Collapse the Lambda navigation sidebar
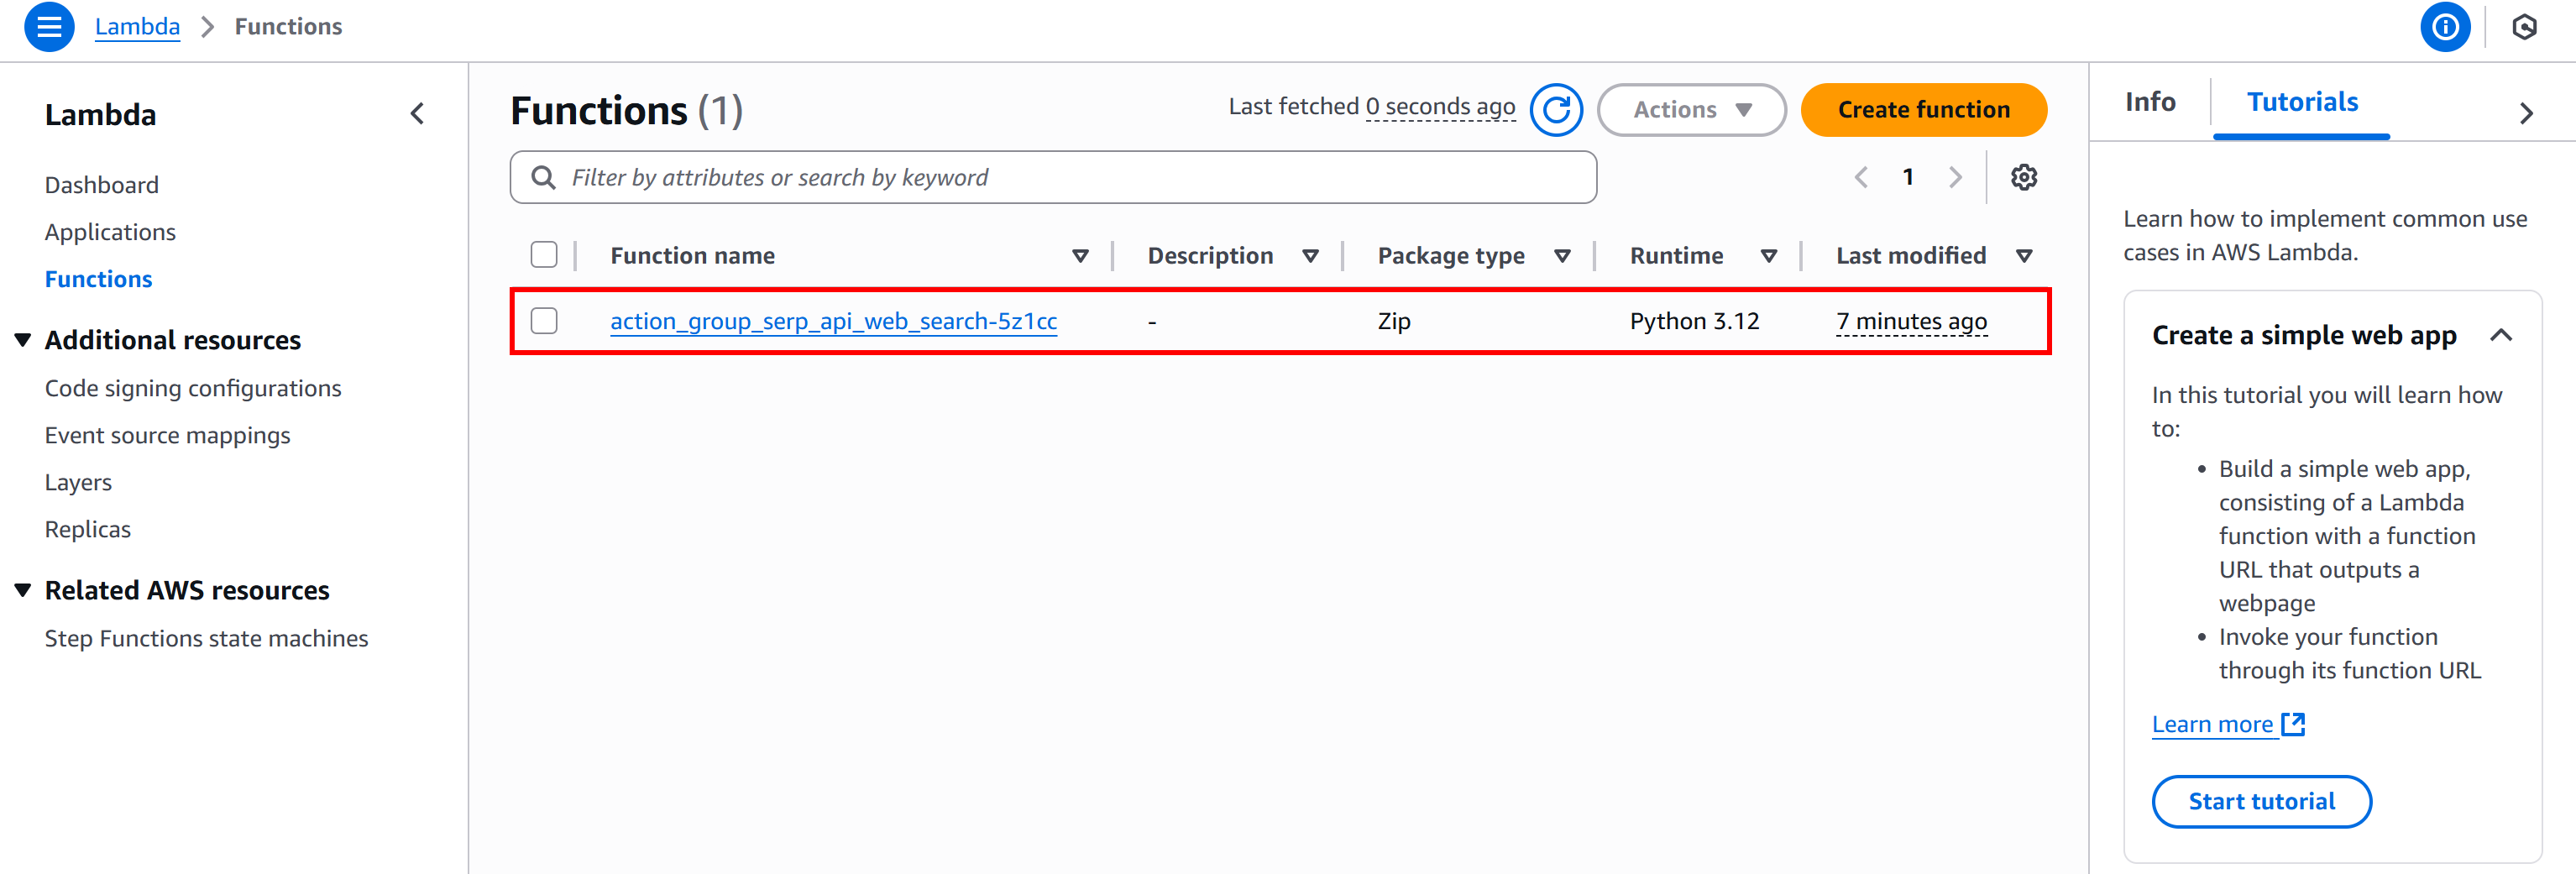2576x874 pixels. (417, 113)
